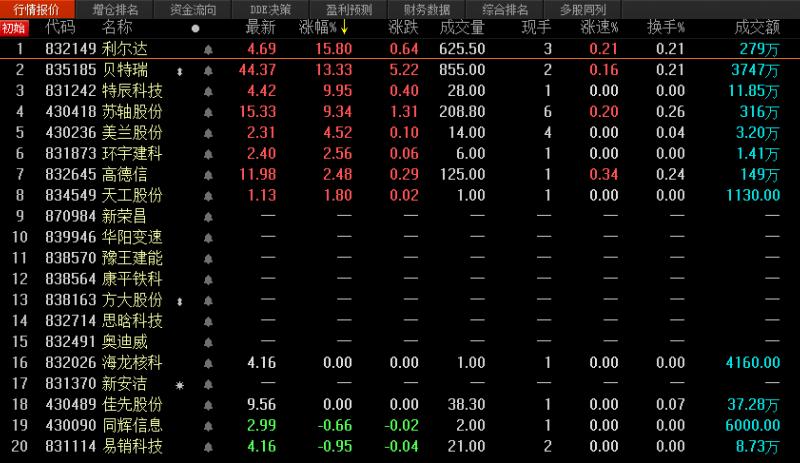Switch to the 综合排名 tab
This screenshot has height=463, width=800.
[x=505, y=9]
